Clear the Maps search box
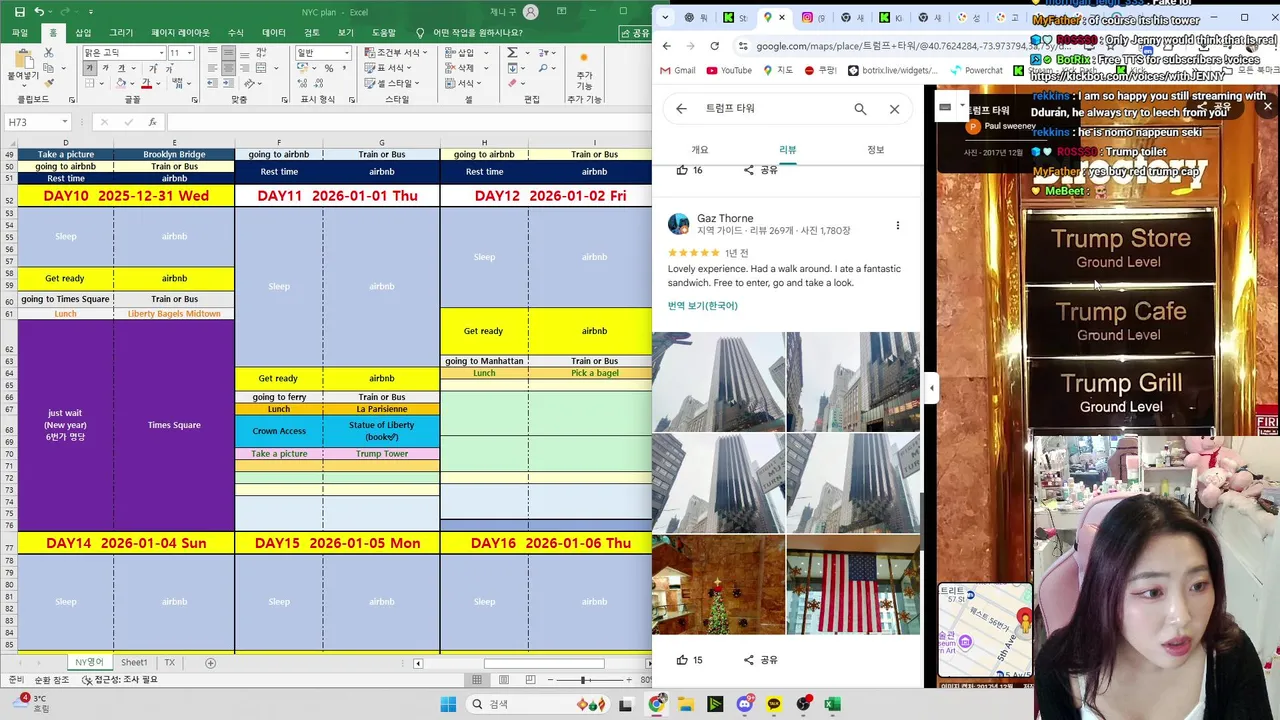 coord(894,109)
